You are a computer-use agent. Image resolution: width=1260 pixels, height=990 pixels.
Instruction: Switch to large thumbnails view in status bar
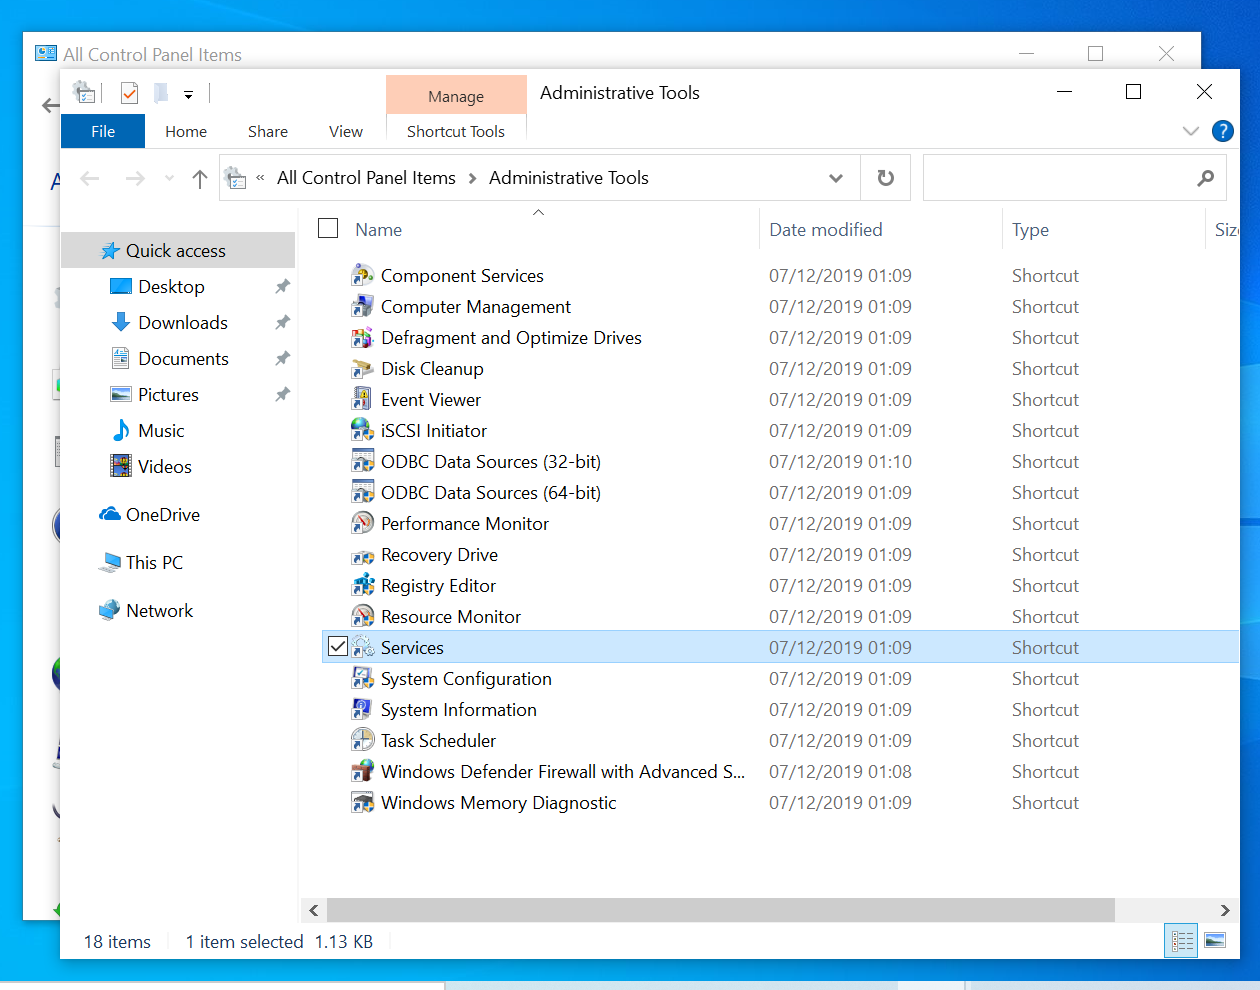pyautogui.click(x=1216, y=940)
